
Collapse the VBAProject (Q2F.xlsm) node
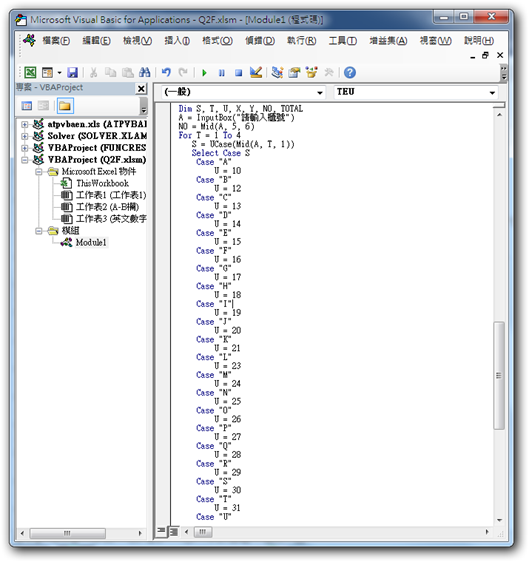click(x=24, y=160)
